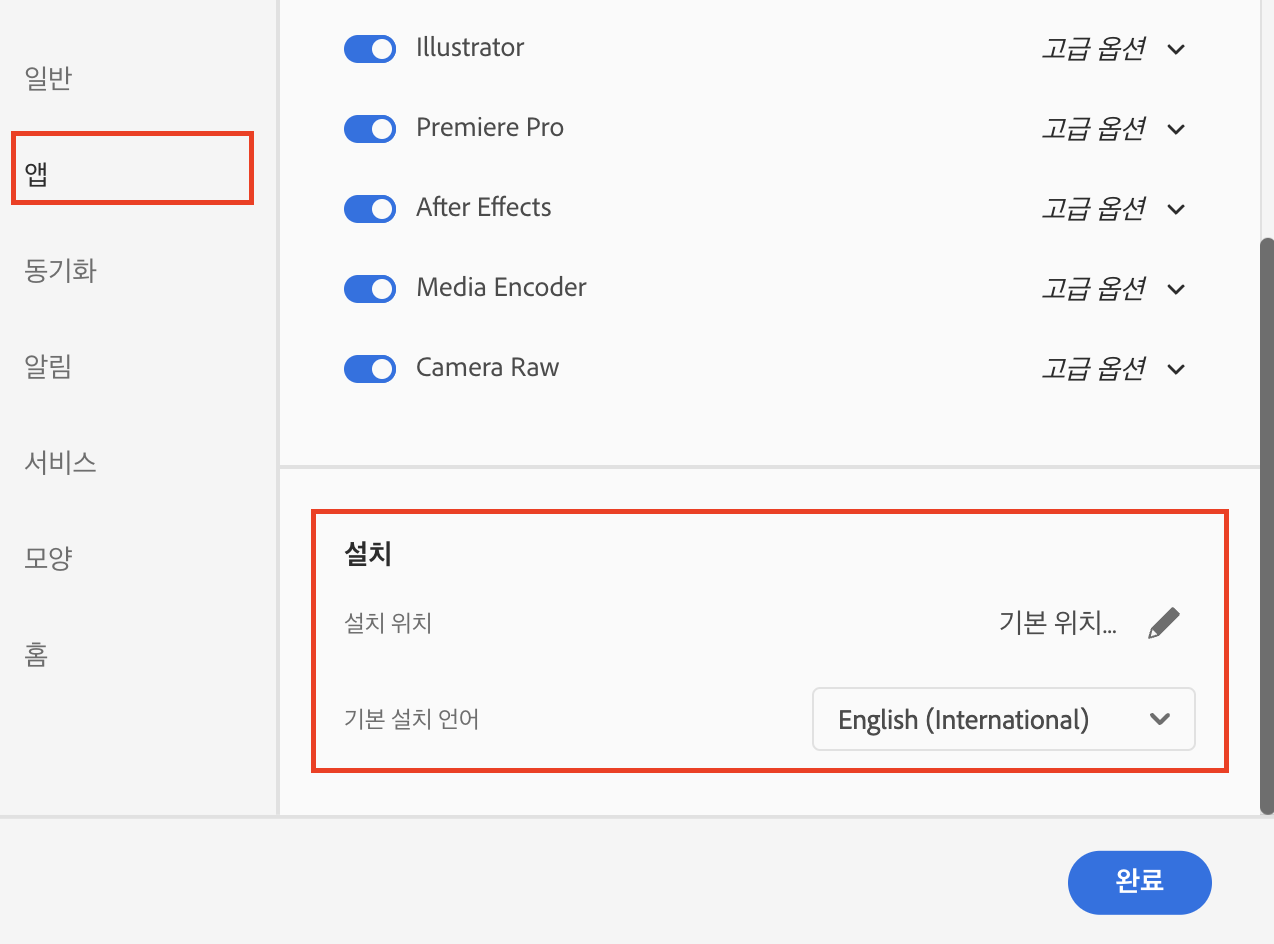Click the 설치 section heading

[x=368, y=555]
